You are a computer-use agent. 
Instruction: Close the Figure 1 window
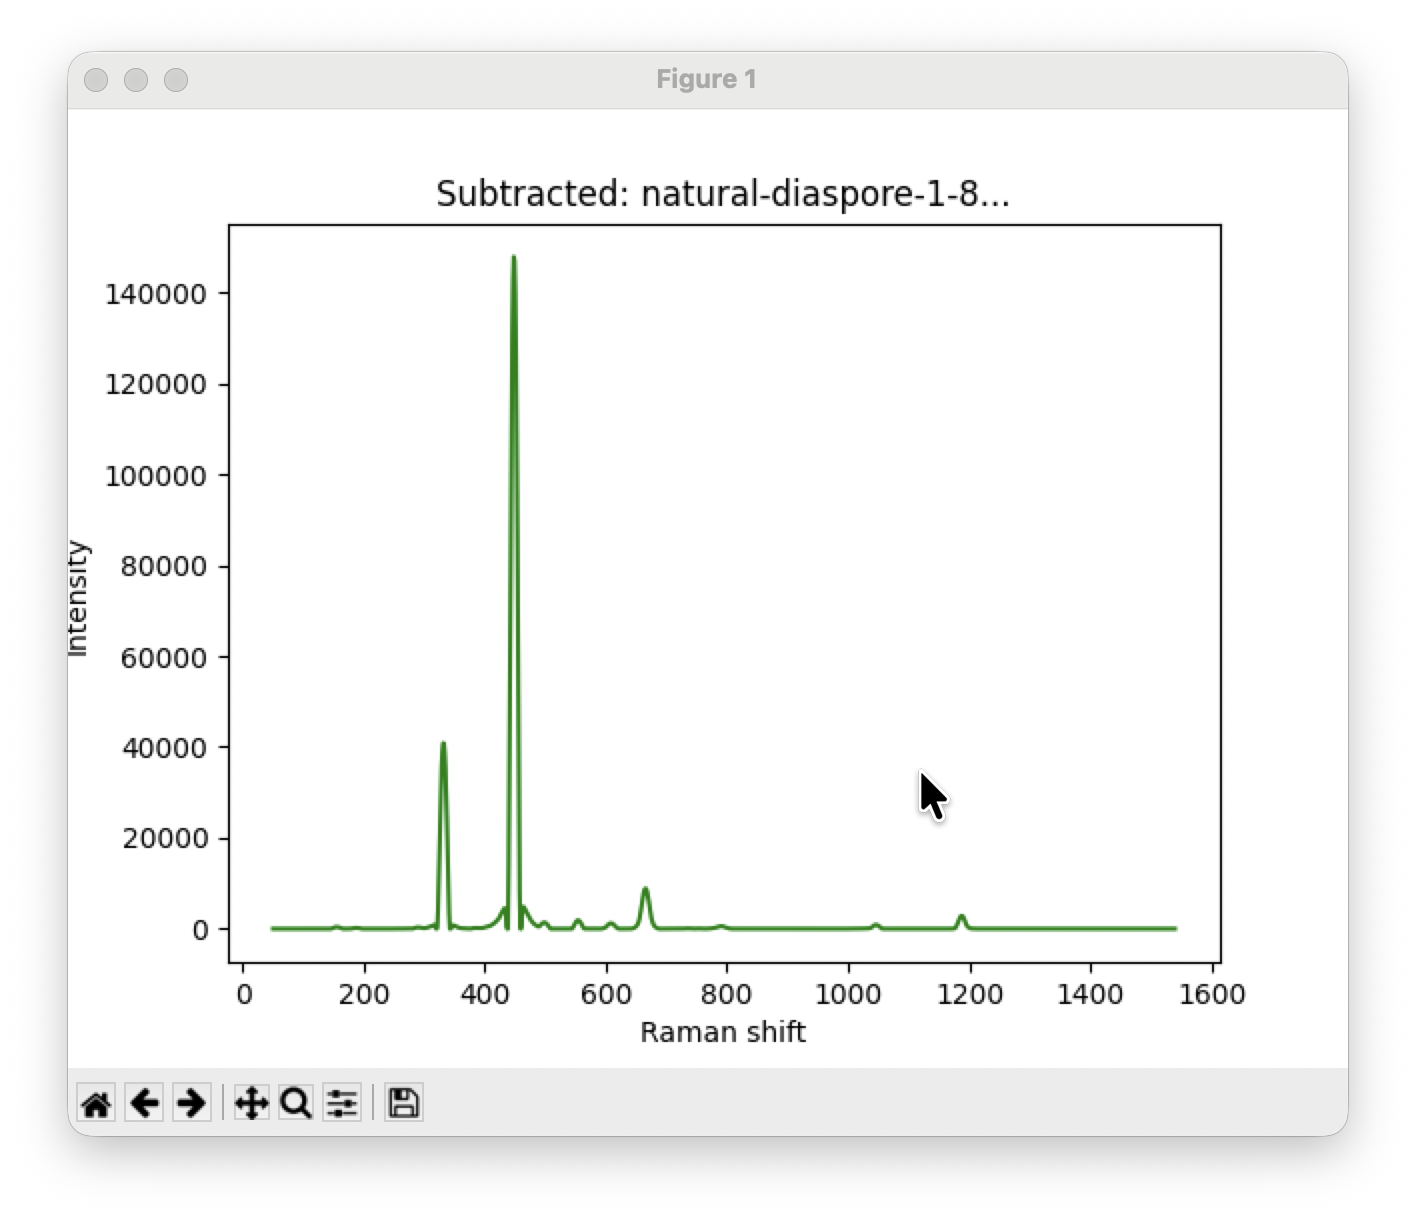click(96, 80)
